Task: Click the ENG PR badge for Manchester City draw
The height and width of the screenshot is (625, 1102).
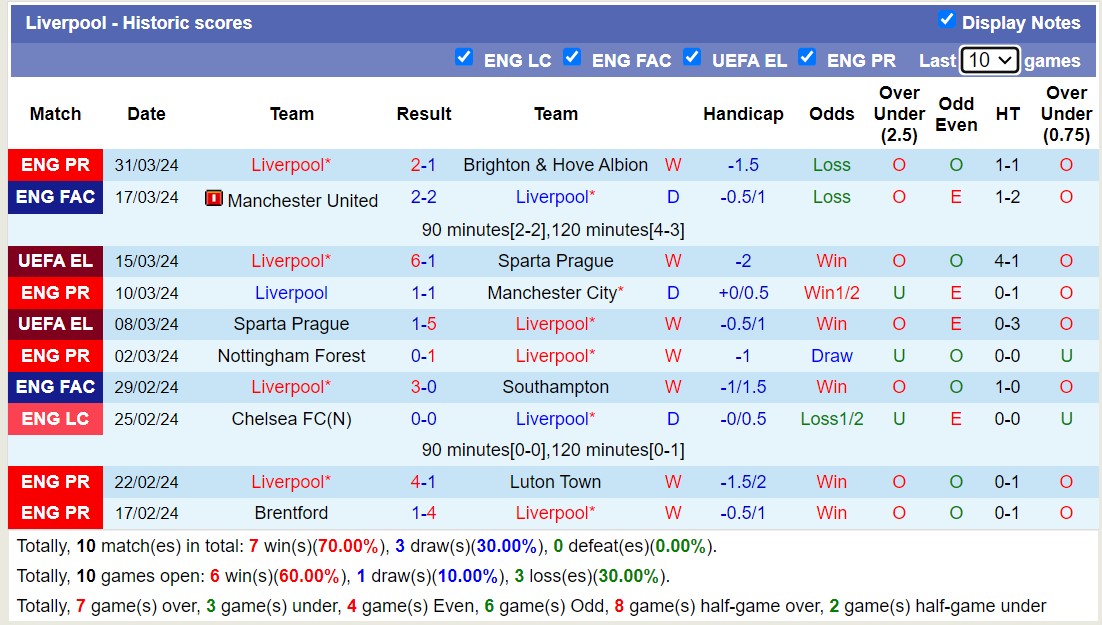Action: coord(55,293)
